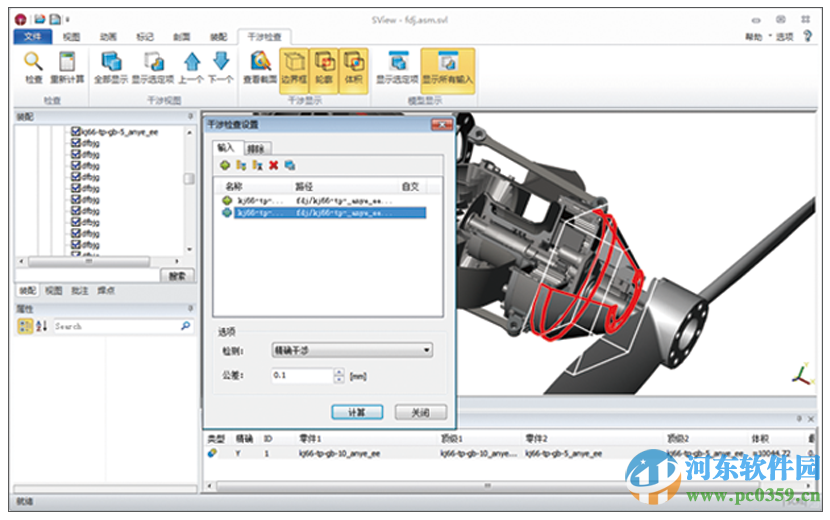830x520 pixels.
Task: Switch to the 批注 tab under the assembly tree
Action: 79,291
